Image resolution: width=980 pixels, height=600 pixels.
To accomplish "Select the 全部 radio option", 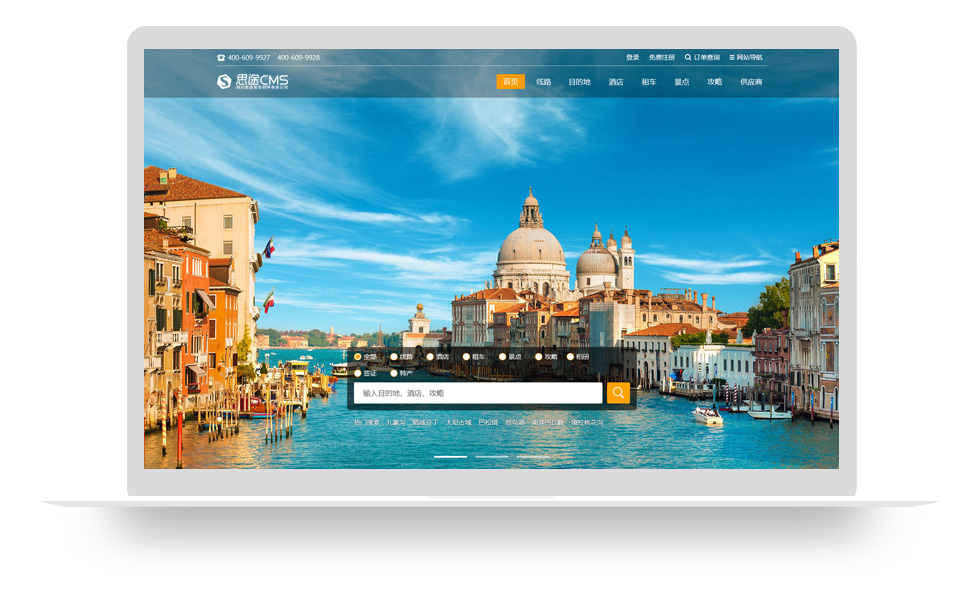I will pos(358,357).
